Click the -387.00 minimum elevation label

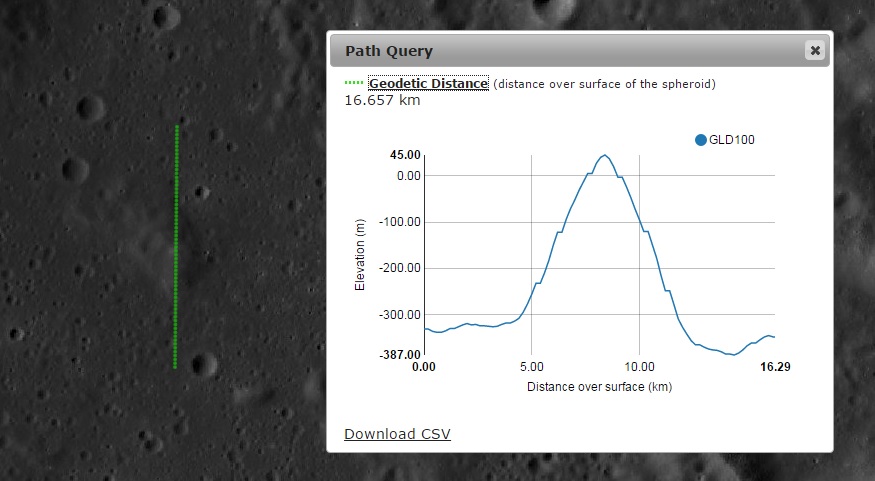pos(401,354)
